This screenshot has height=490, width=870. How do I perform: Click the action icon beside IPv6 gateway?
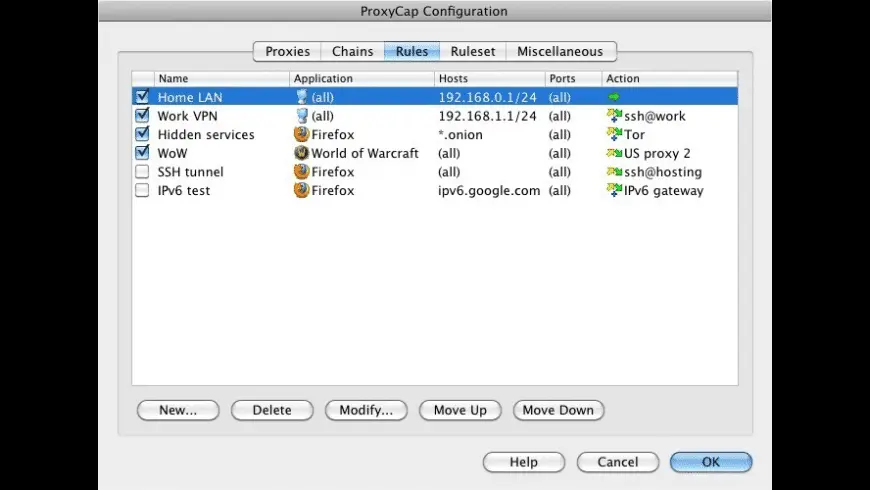click(614, 190)
